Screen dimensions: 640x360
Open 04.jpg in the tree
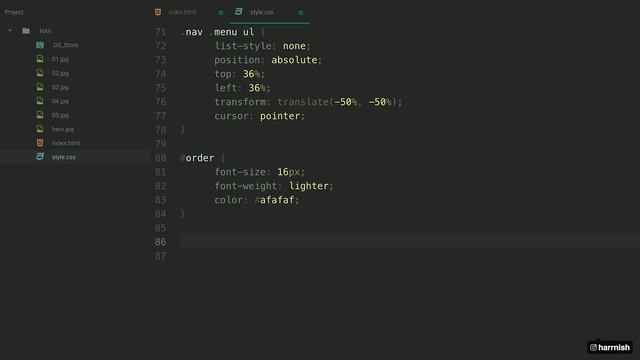click(x=60, y=101)
